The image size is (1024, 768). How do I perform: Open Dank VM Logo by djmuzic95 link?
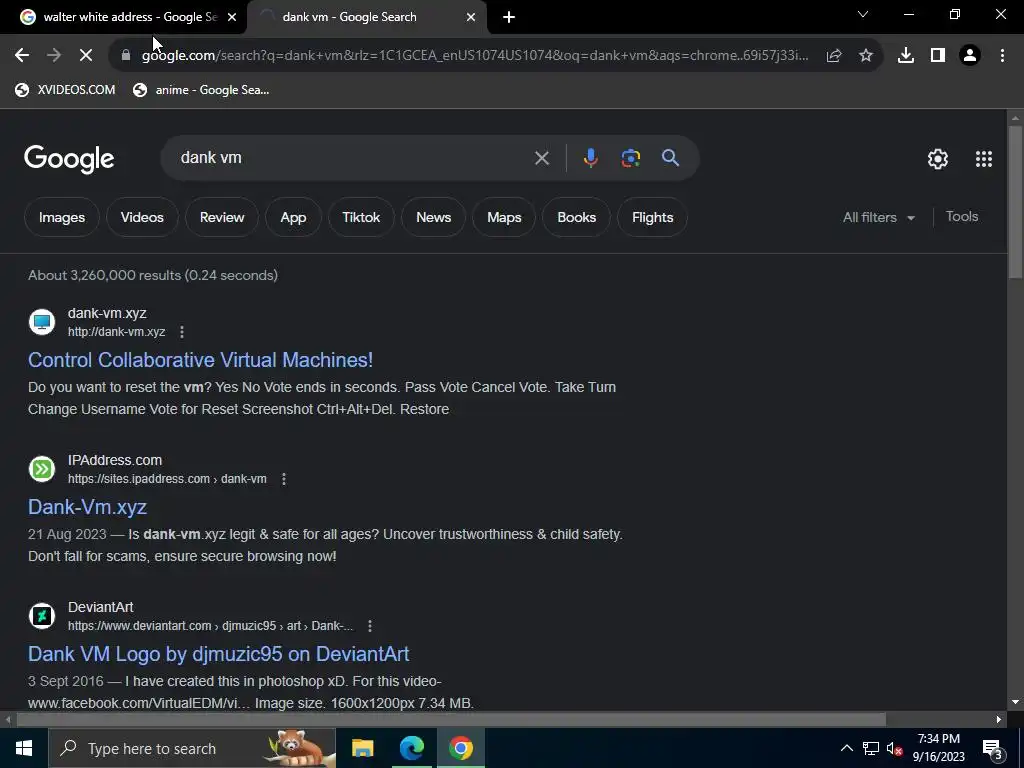pyautogui.click(x=219, y=654)
